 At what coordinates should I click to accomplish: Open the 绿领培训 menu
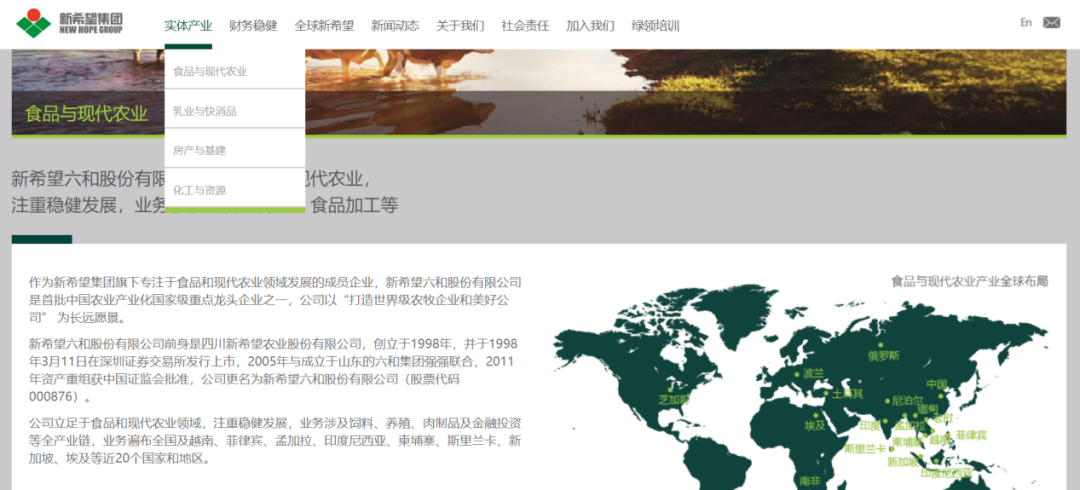pos(655,26)
